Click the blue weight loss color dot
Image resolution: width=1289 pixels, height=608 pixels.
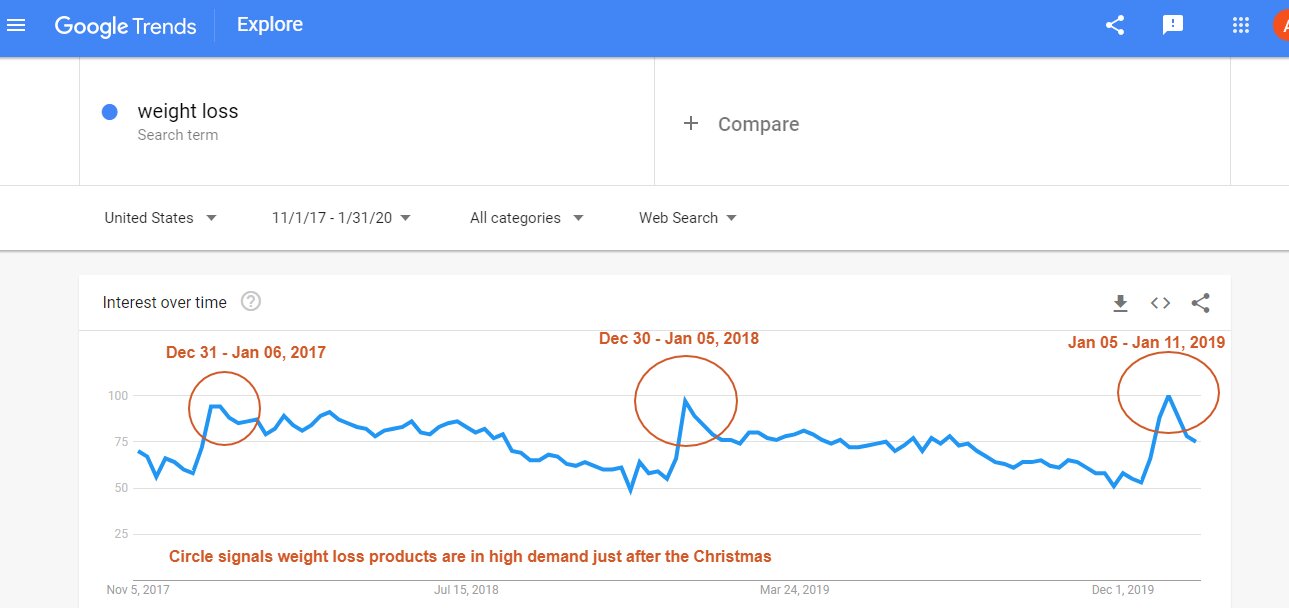click(x=111, y=112)
